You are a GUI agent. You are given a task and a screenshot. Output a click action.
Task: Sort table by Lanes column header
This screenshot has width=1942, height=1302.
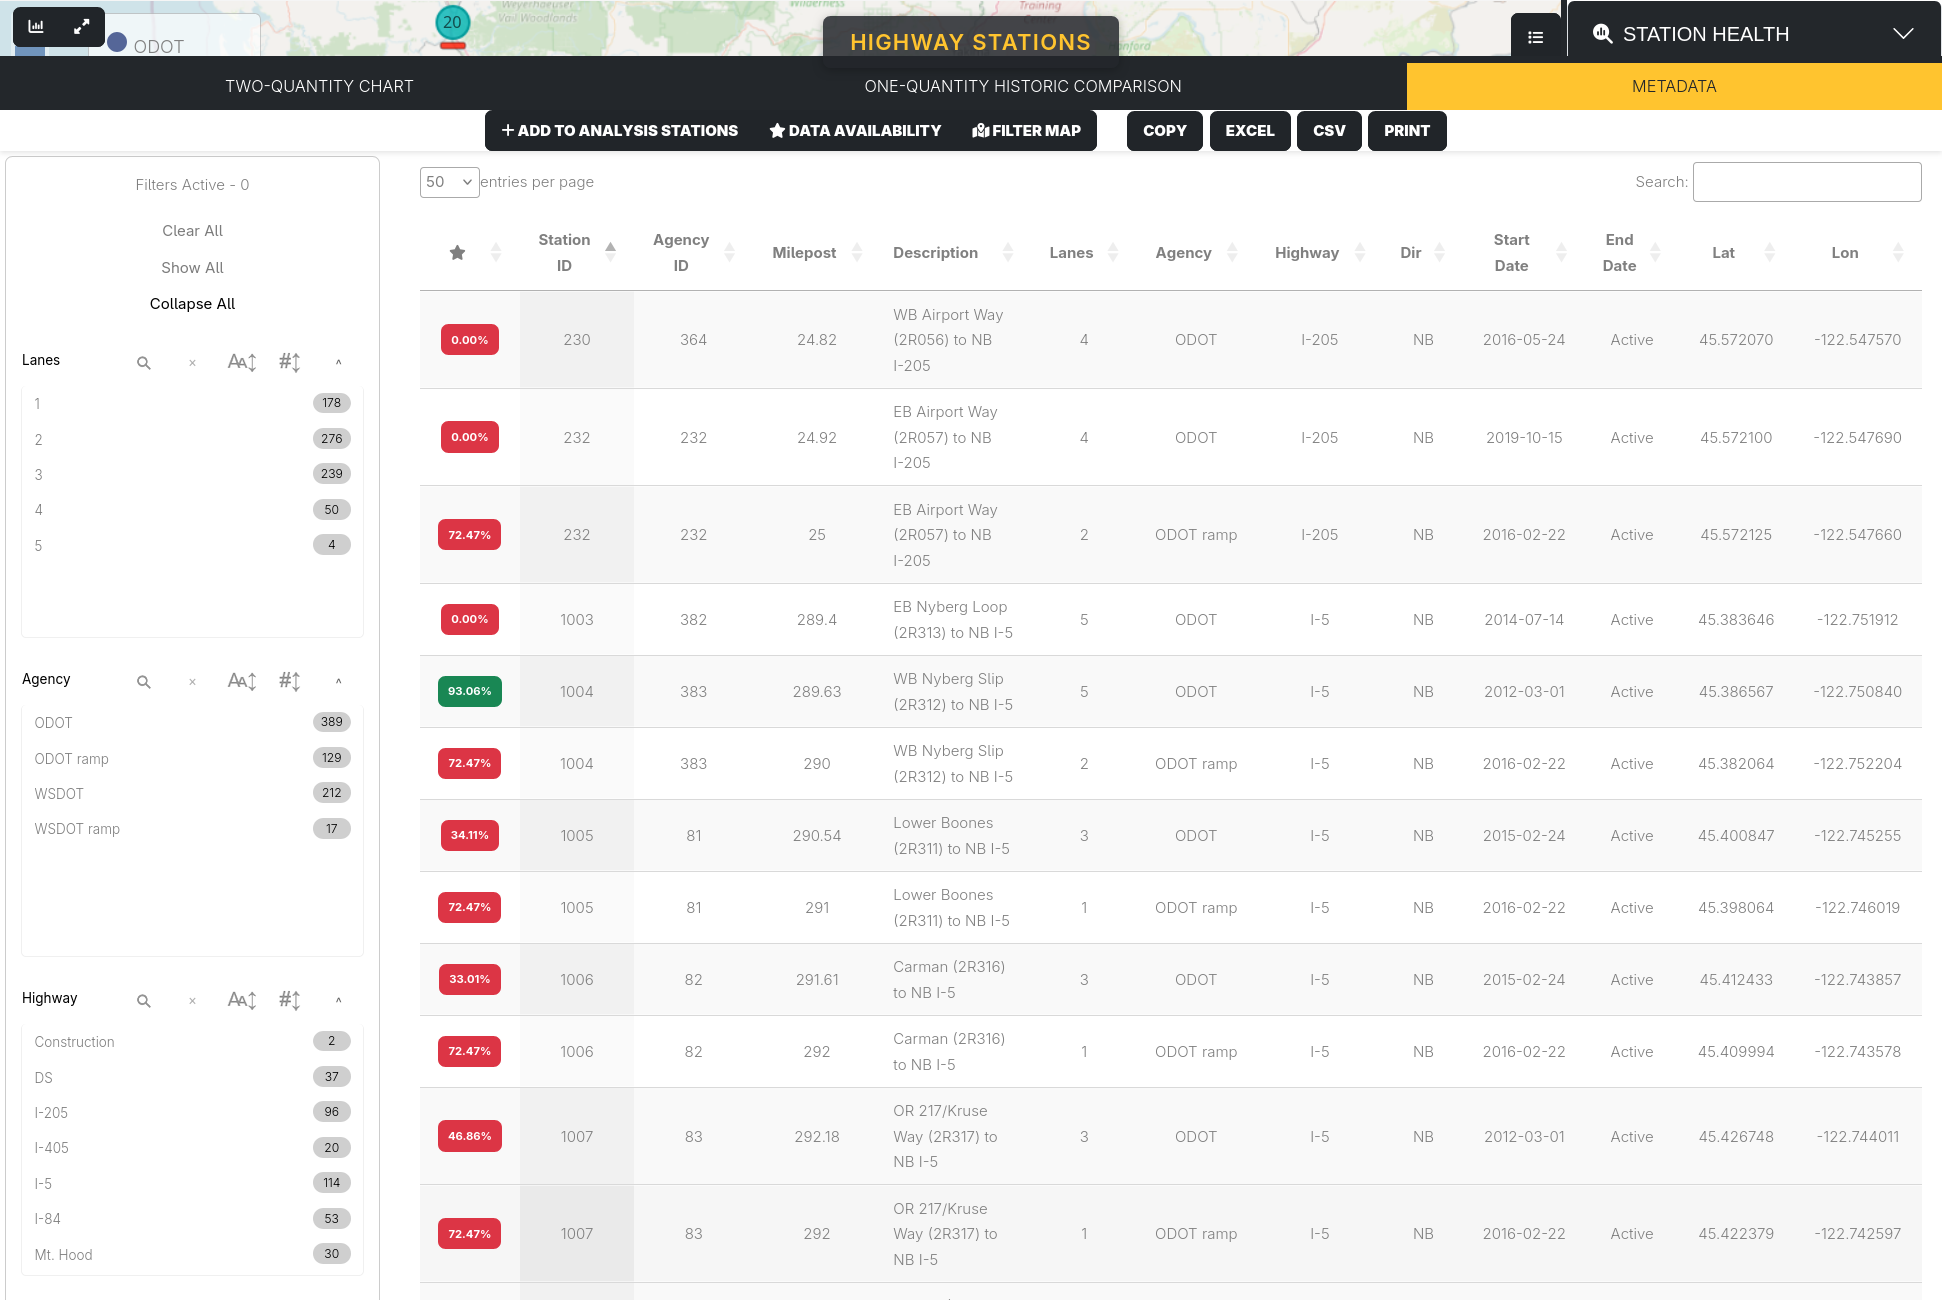pos(1083,253)
